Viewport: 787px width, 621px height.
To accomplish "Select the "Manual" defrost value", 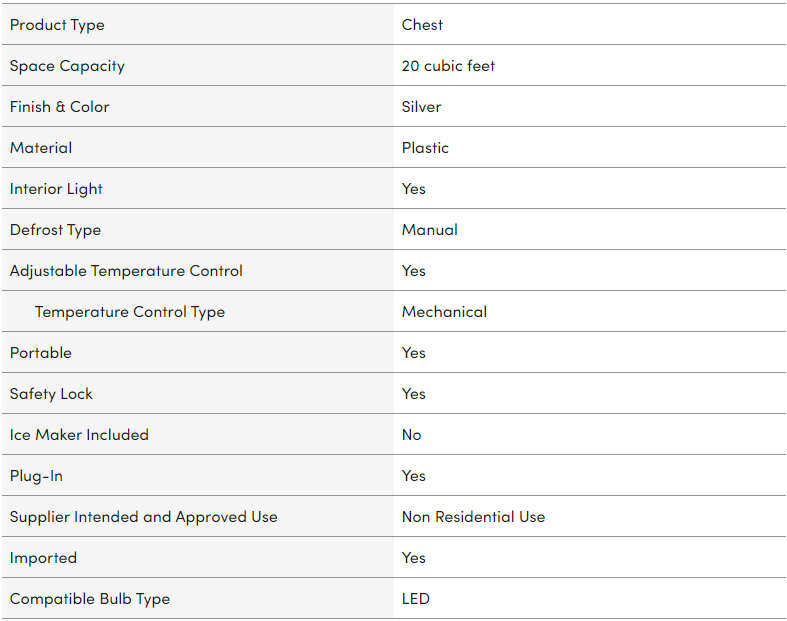I will pos(430,230).
